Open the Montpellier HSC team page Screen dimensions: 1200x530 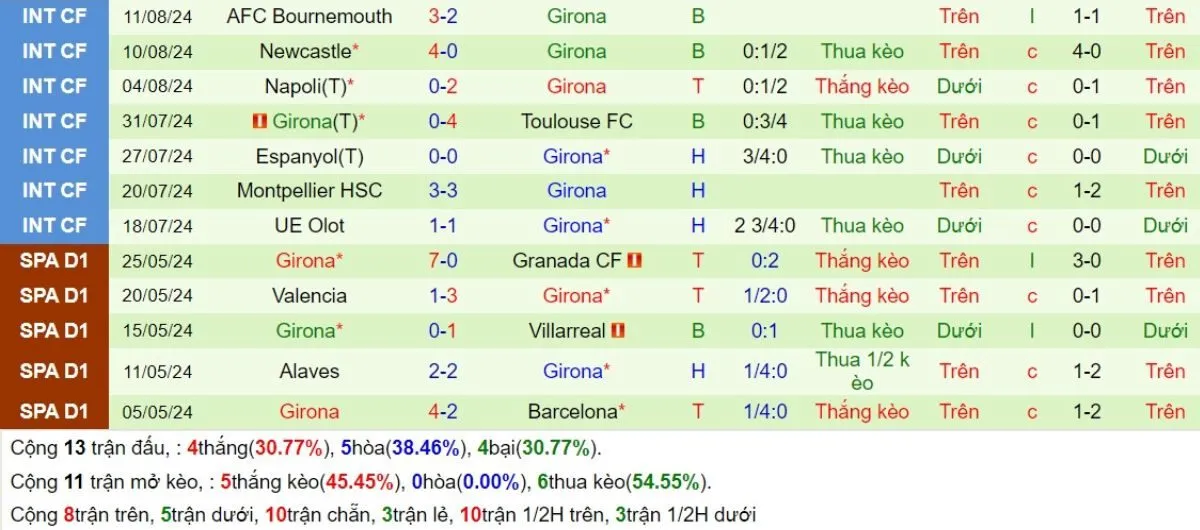click(x=309, y=191)
